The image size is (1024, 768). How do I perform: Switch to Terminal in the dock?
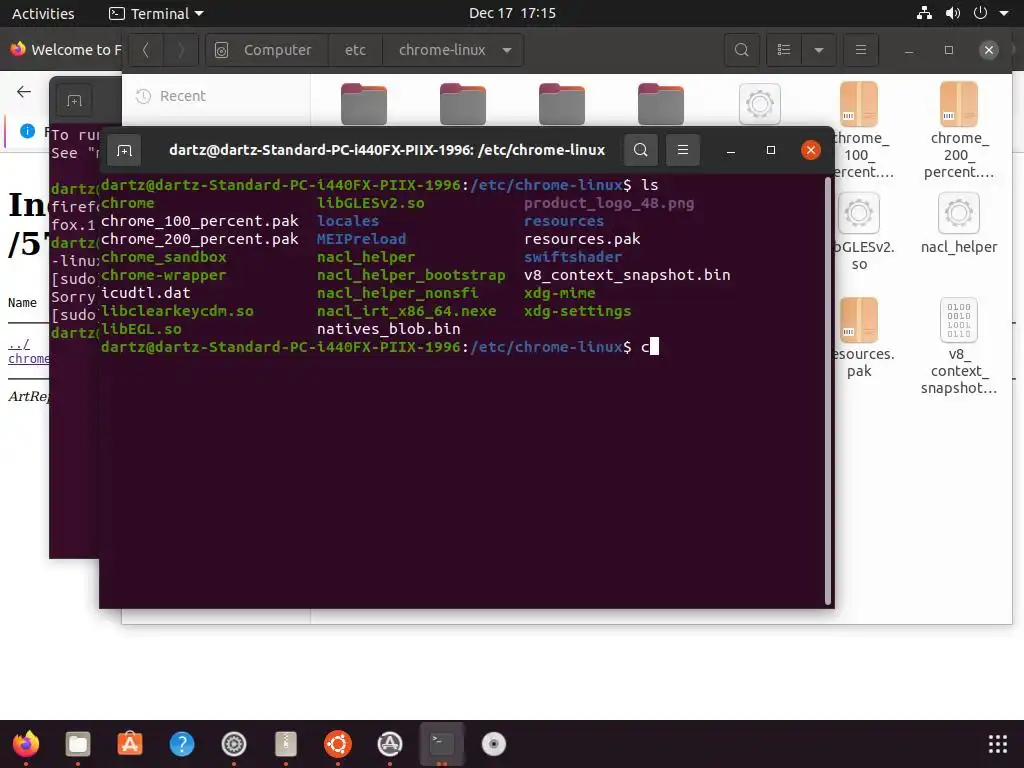point(441,744)
